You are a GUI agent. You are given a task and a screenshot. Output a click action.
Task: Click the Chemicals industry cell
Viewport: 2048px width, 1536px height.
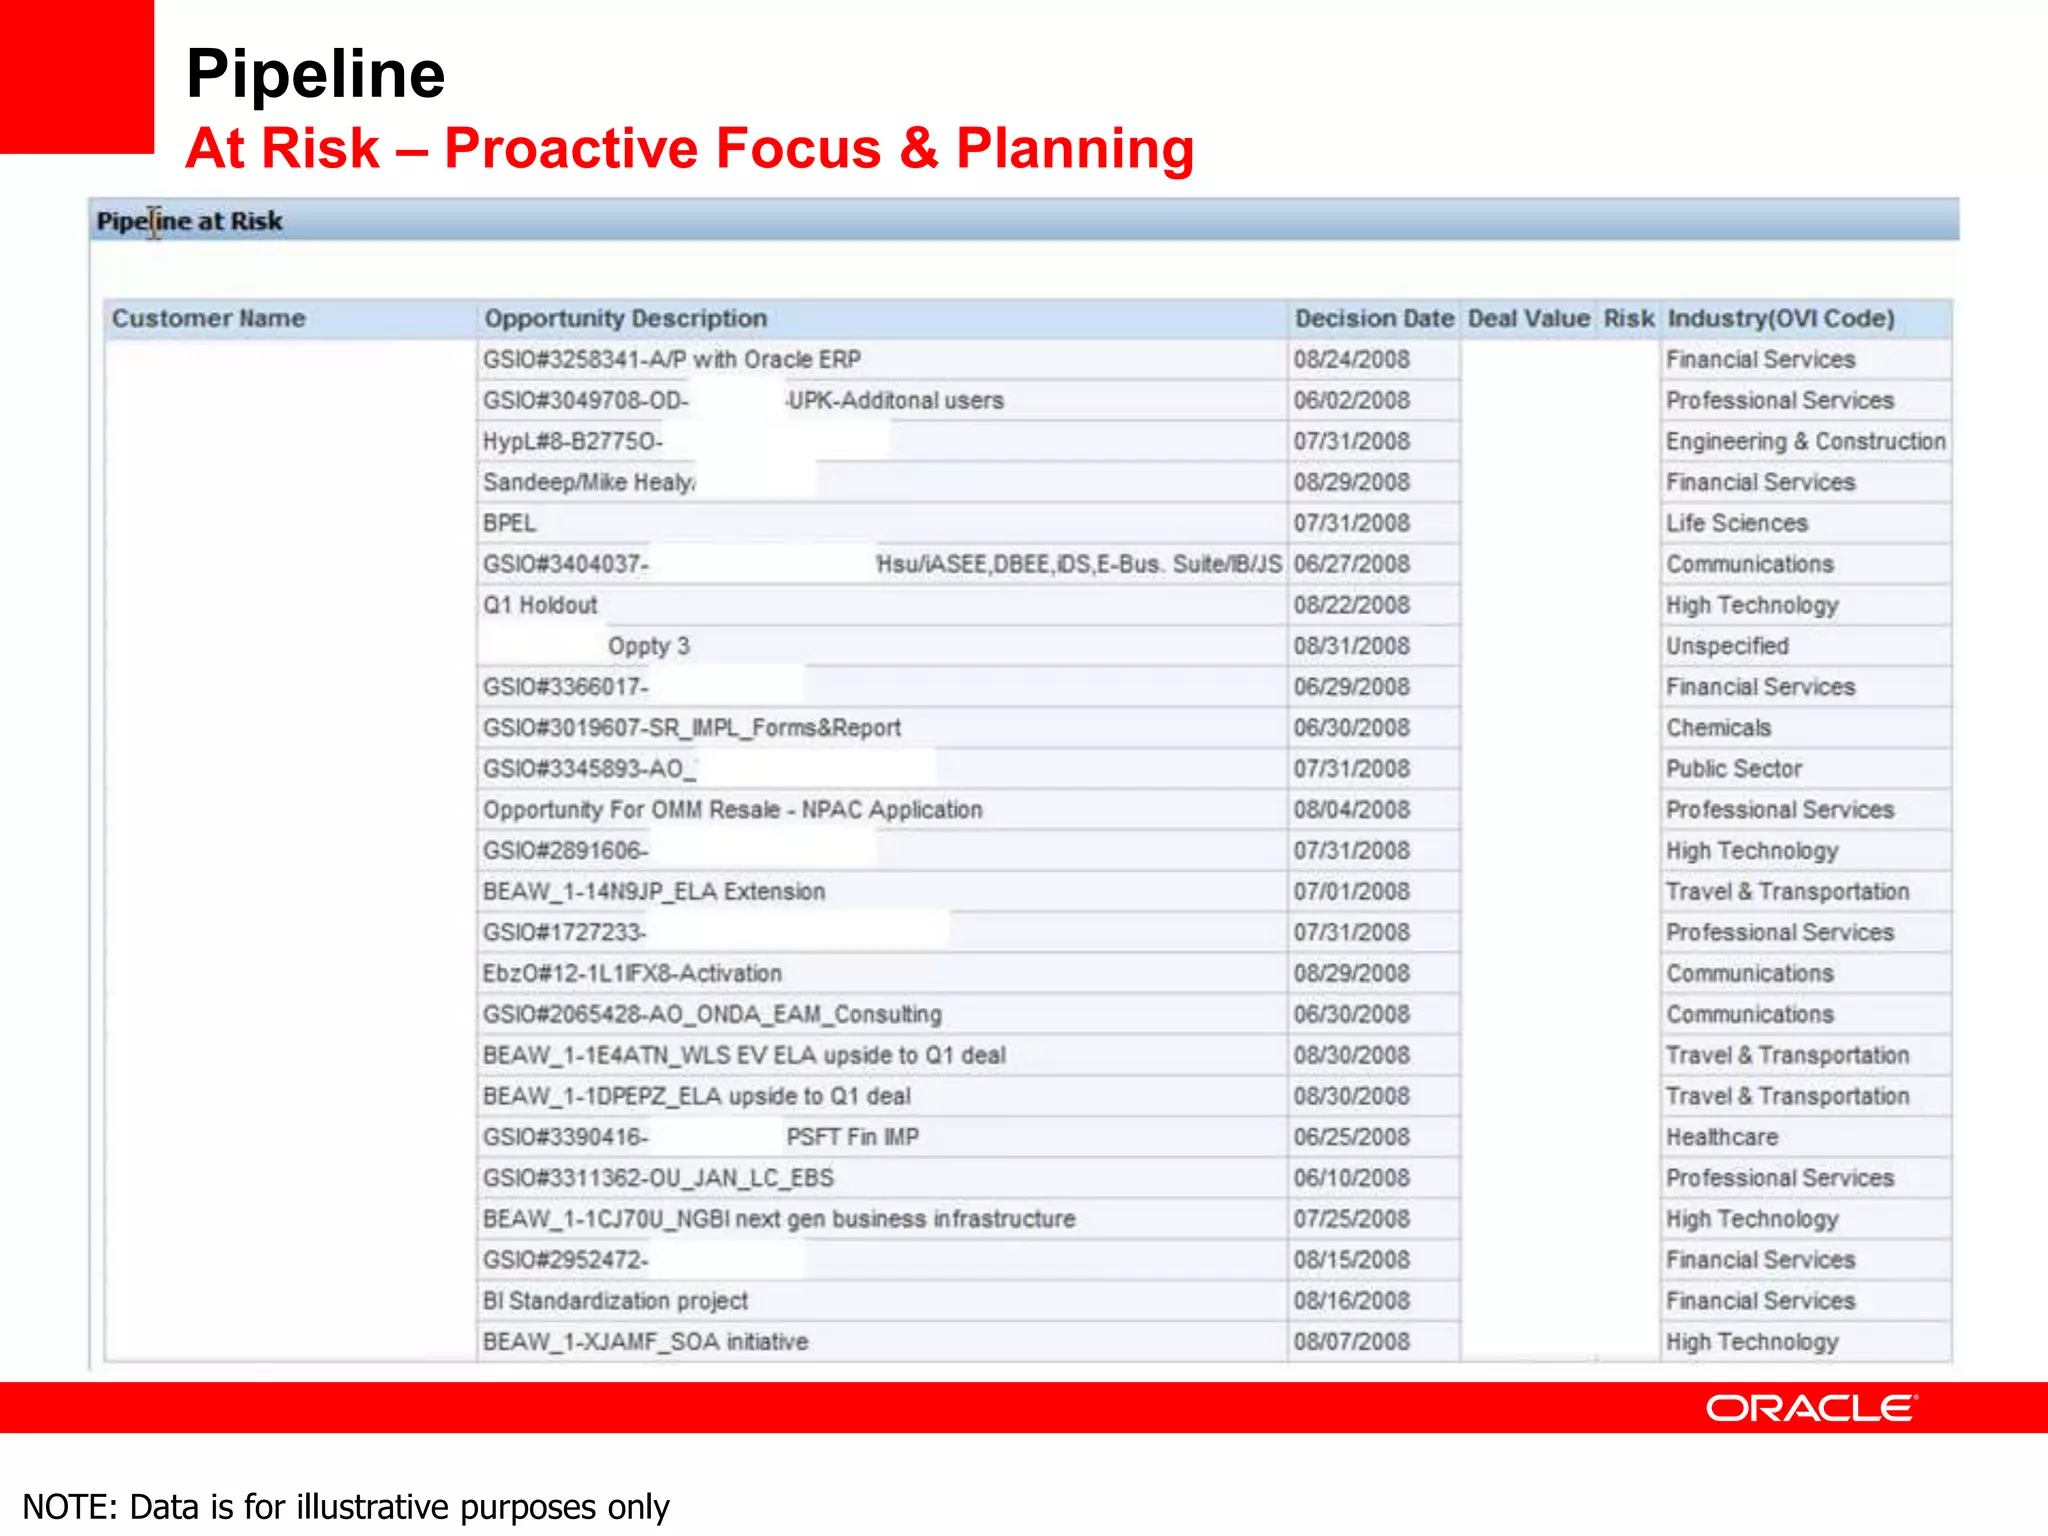1719,728
